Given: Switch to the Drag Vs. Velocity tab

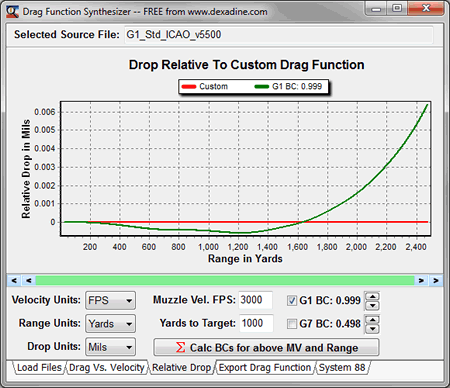Looking at the screenshot, I should coord(107,367).
